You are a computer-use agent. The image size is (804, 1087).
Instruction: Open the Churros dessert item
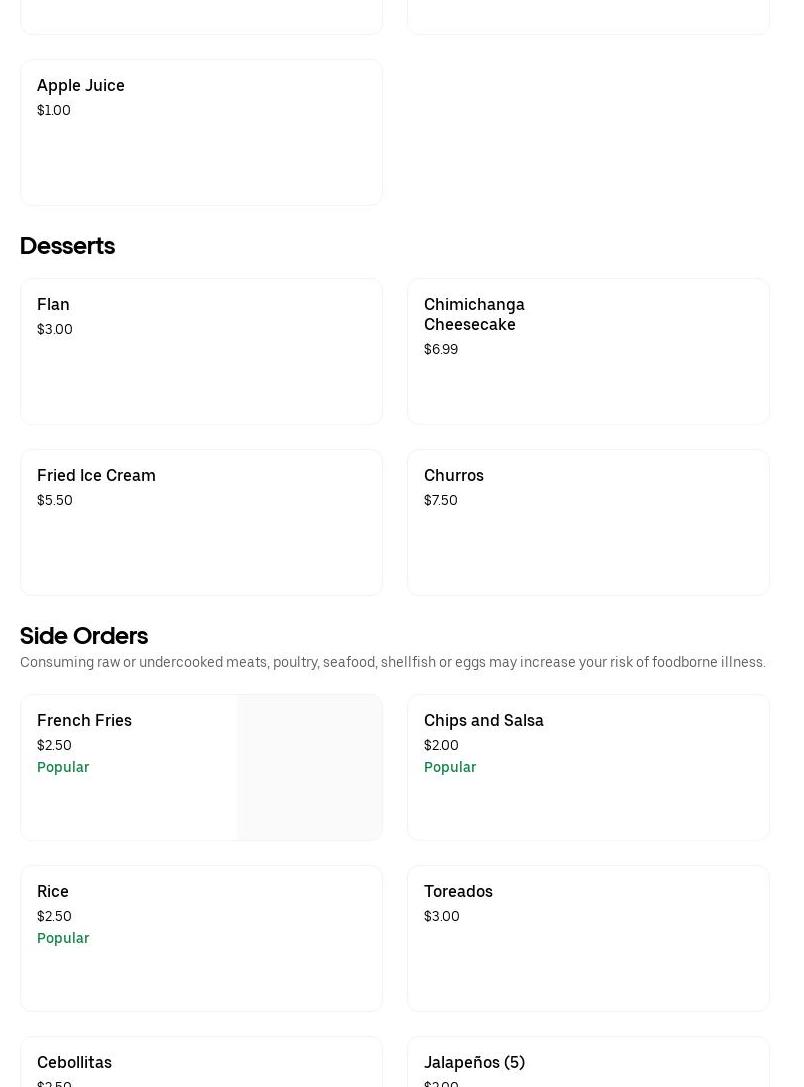tap(588, 522)
